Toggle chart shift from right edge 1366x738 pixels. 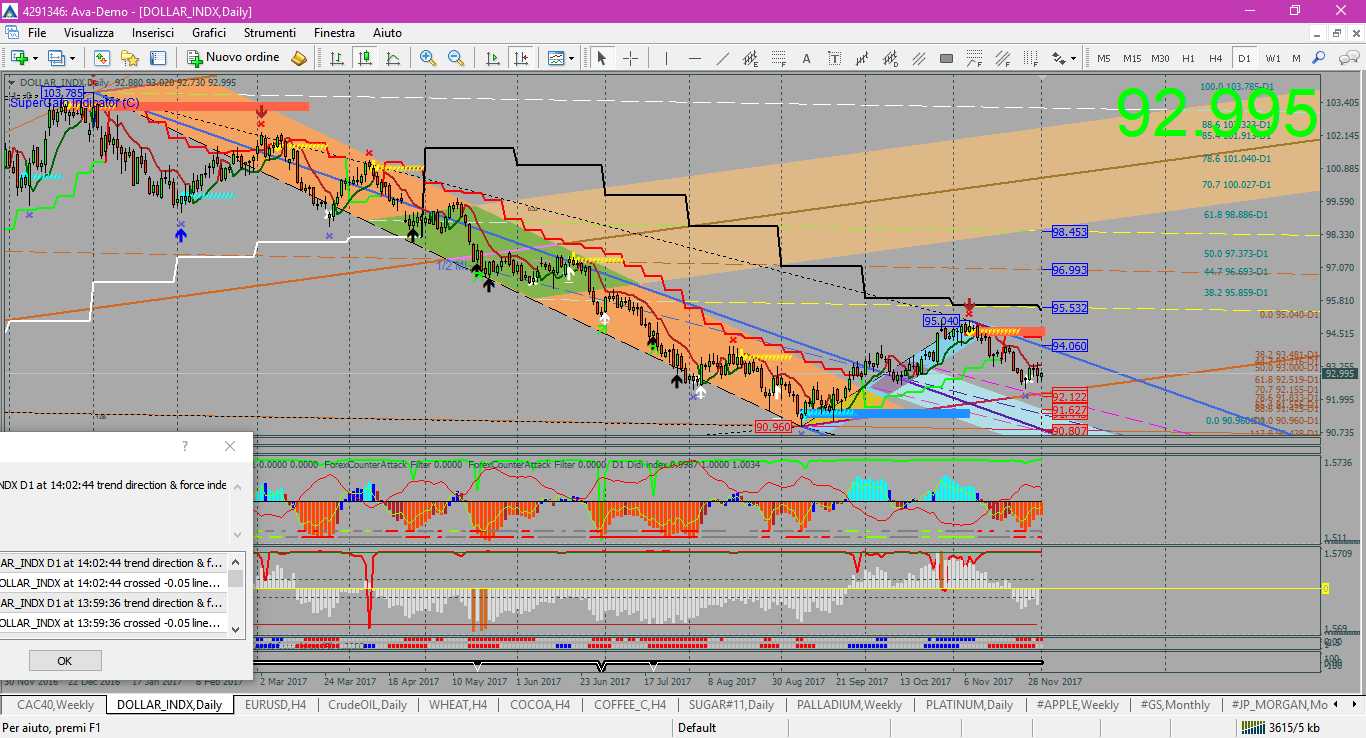(519, 58)
